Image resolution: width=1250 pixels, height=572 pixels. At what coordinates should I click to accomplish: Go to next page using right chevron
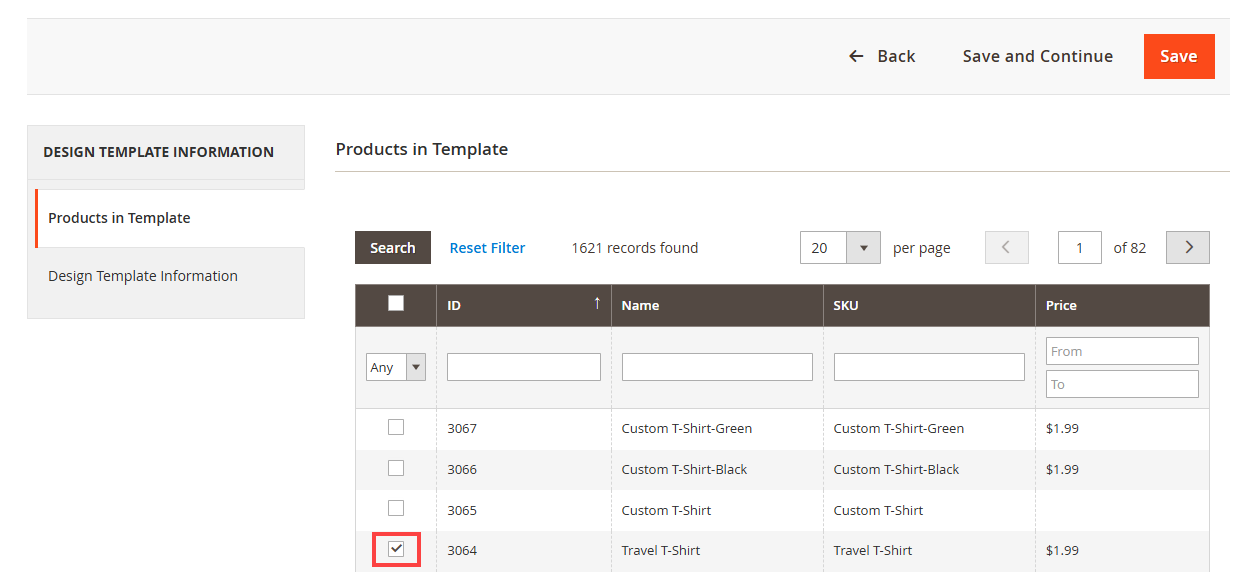click(x=1188, y=248)
